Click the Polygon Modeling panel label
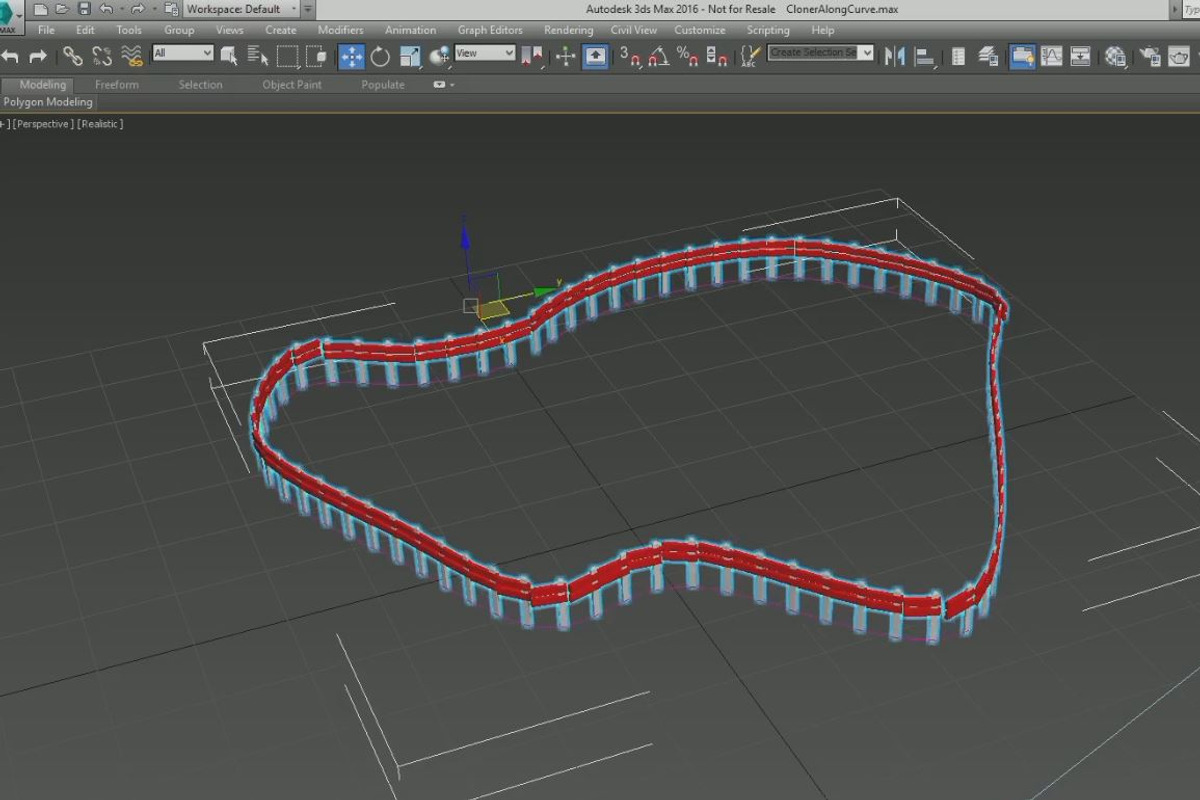The width and height of the screenshot is (1200, 800). [x=48, y=102]
